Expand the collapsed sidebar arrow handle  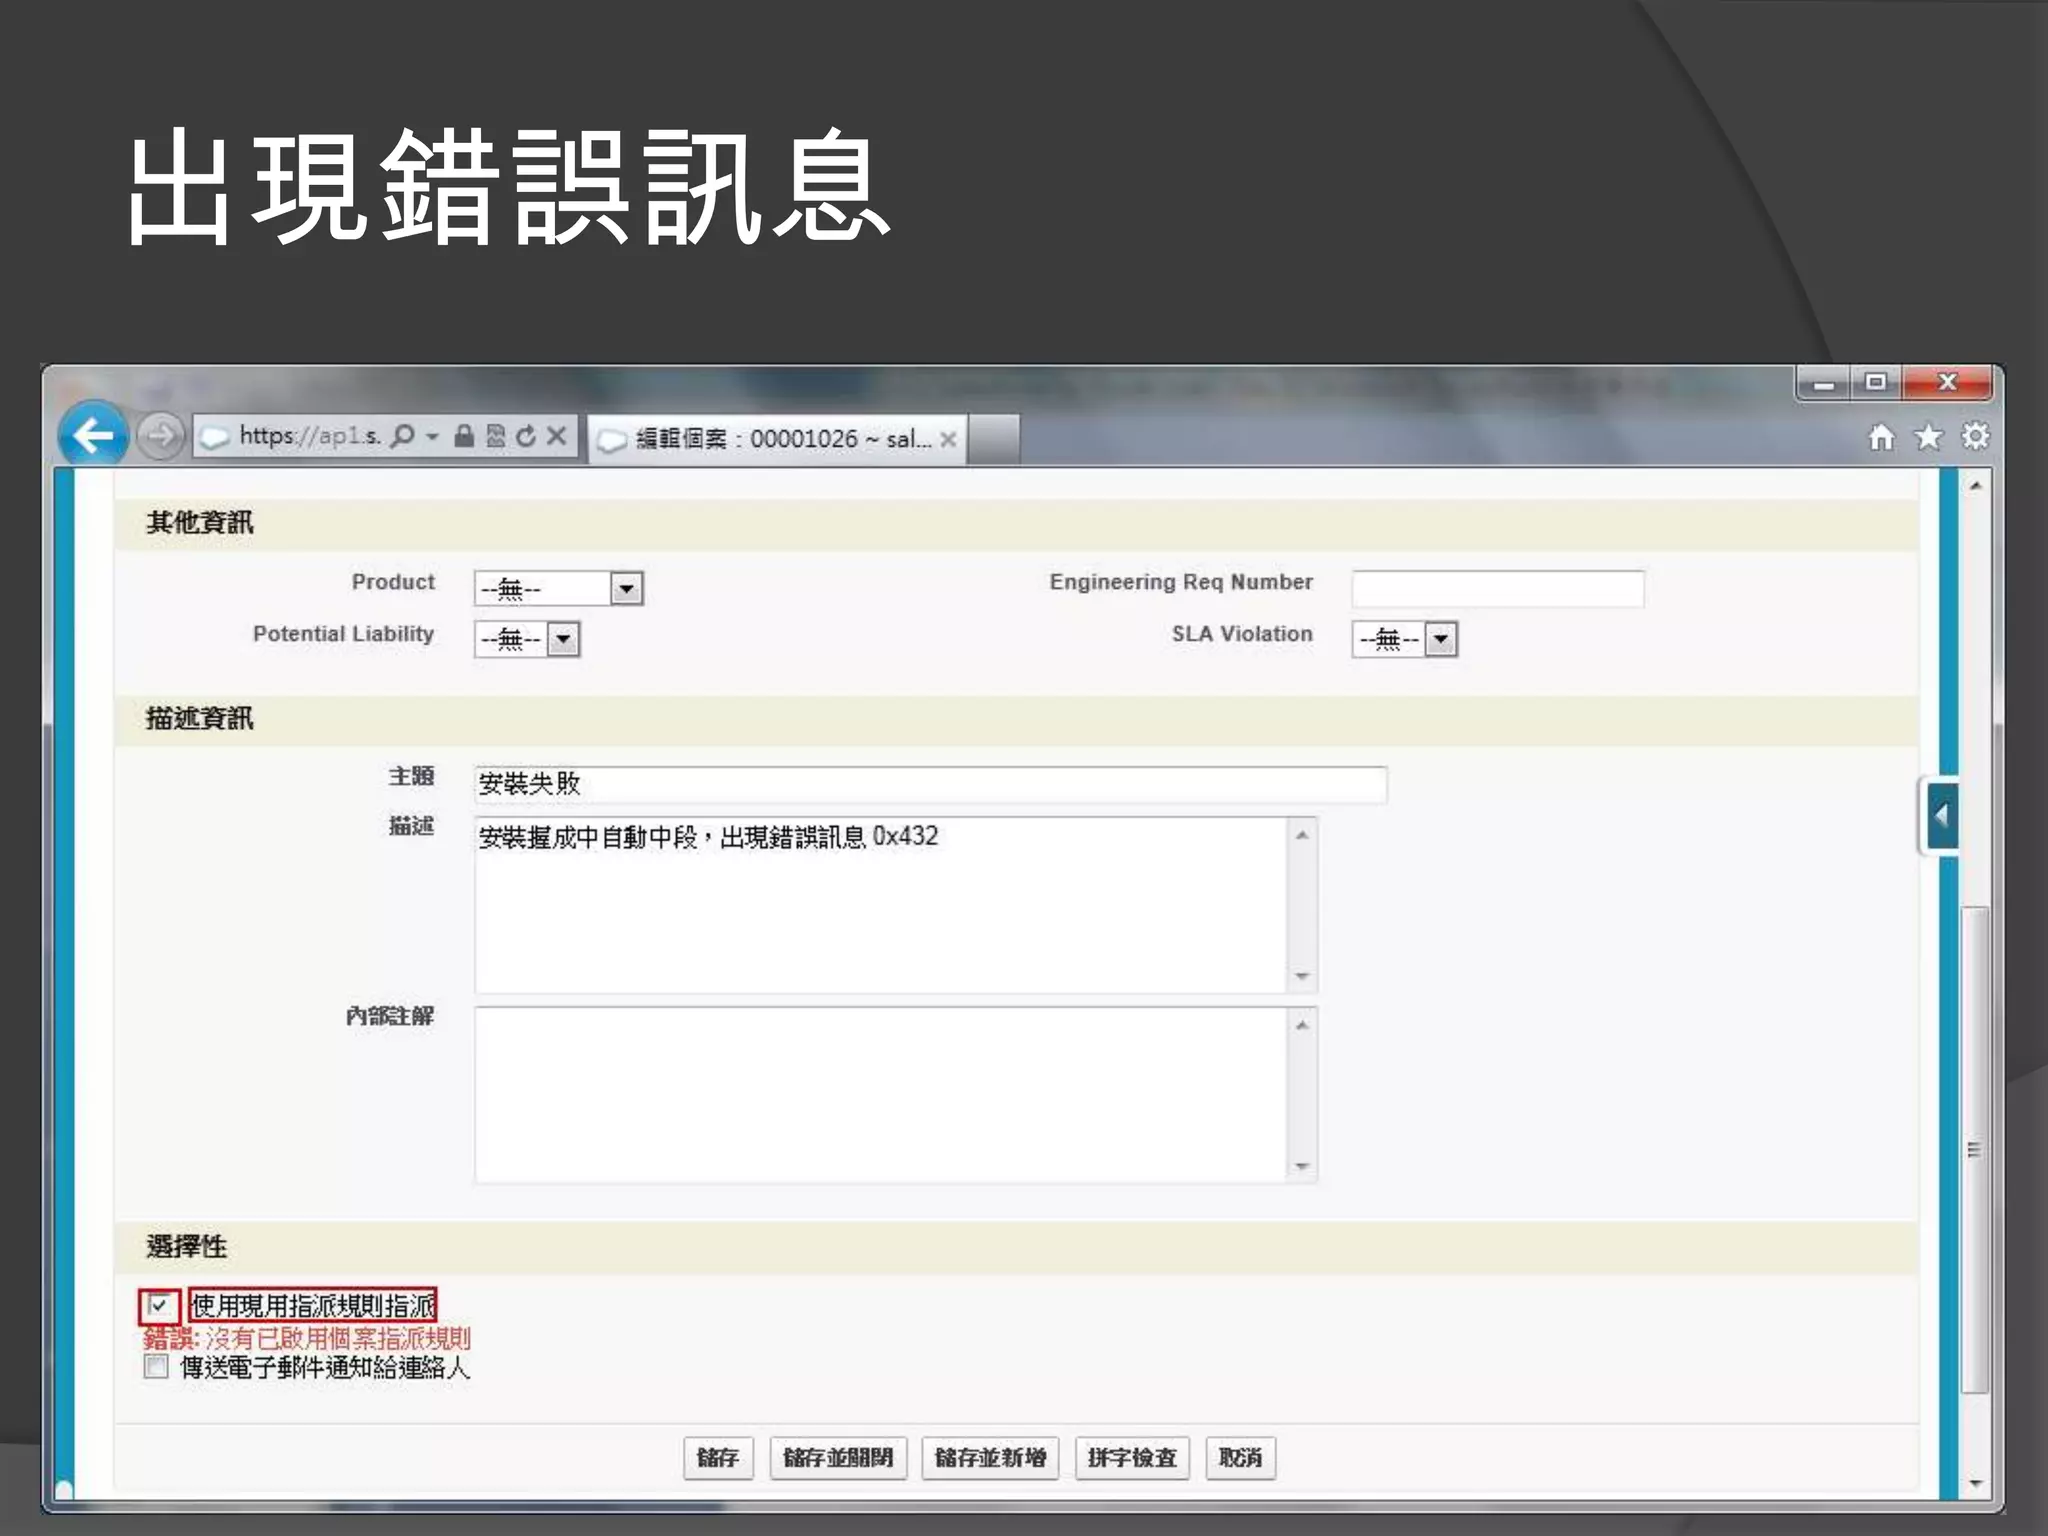pyautogui.click(x=1940, y=816)
